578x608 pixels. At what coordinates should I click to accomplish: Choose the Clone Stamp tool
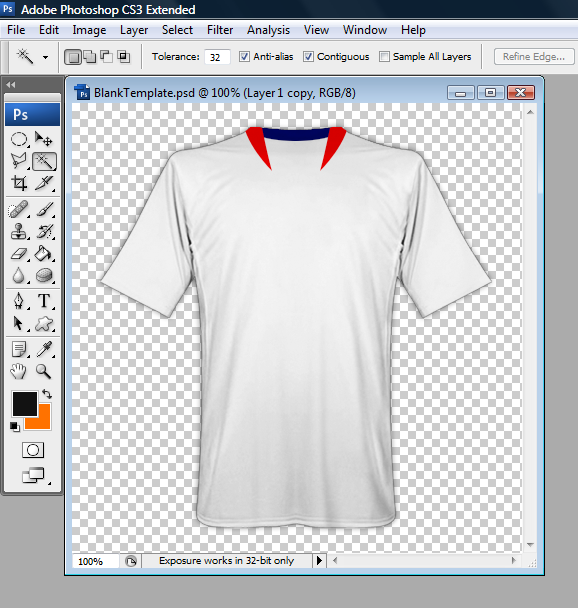[x=19, y=231]
